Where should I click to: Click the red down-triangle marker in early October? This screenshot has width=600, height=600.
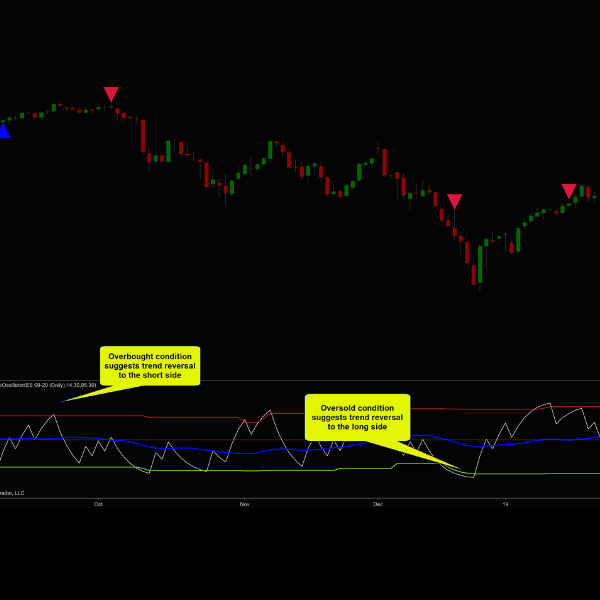pyautogui.click(x=111, y=94)
